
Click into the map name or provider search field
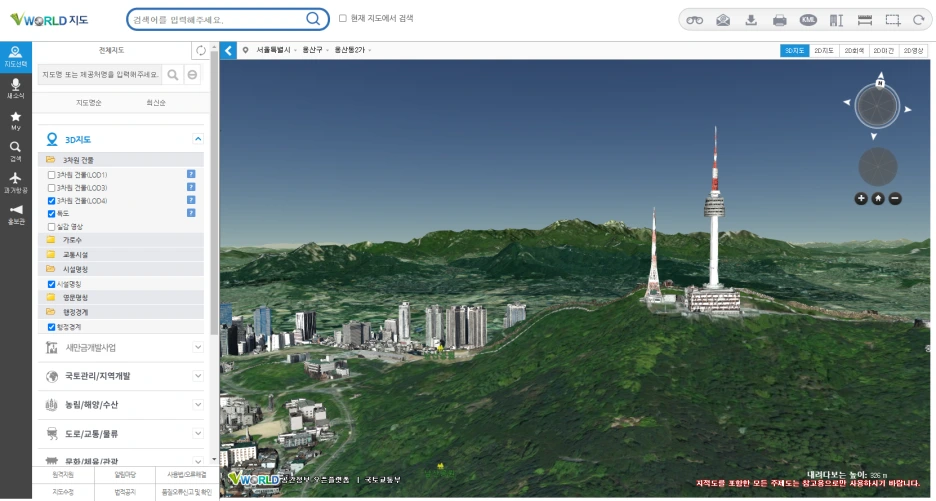tap(100, 75)
